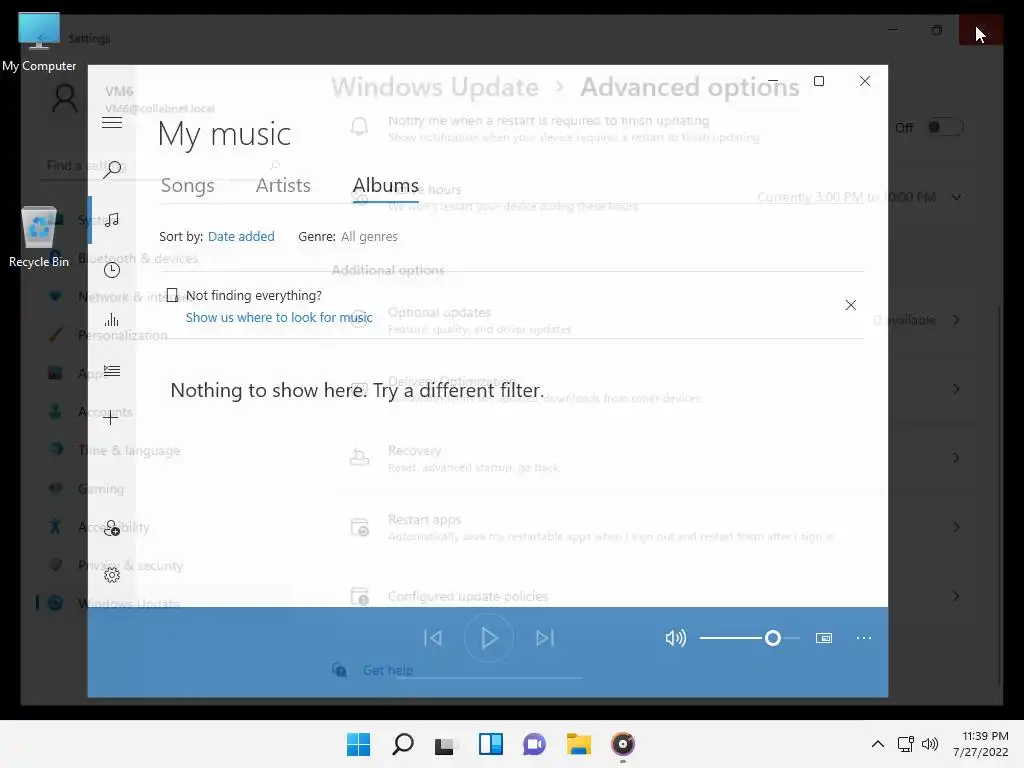Open Groove settings gear icon
The width and height of the screenshot is (1024, 768).
pyautogui.click(x=112, y=575)
